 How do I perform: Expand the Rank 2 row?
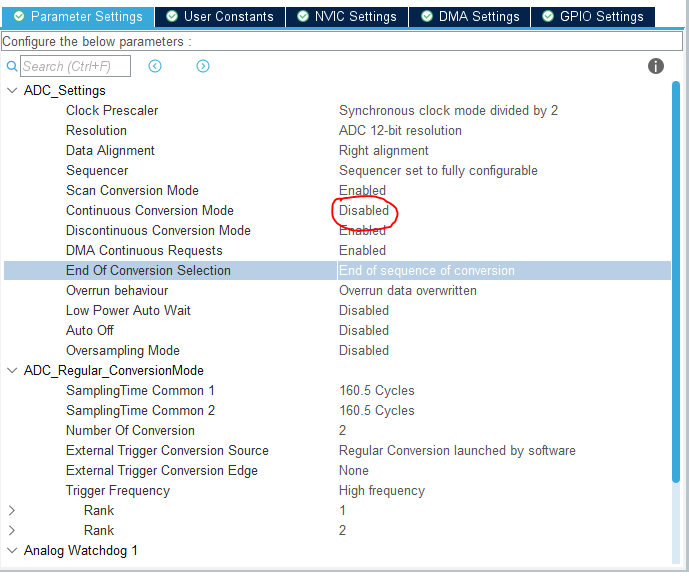coord(12,531)
